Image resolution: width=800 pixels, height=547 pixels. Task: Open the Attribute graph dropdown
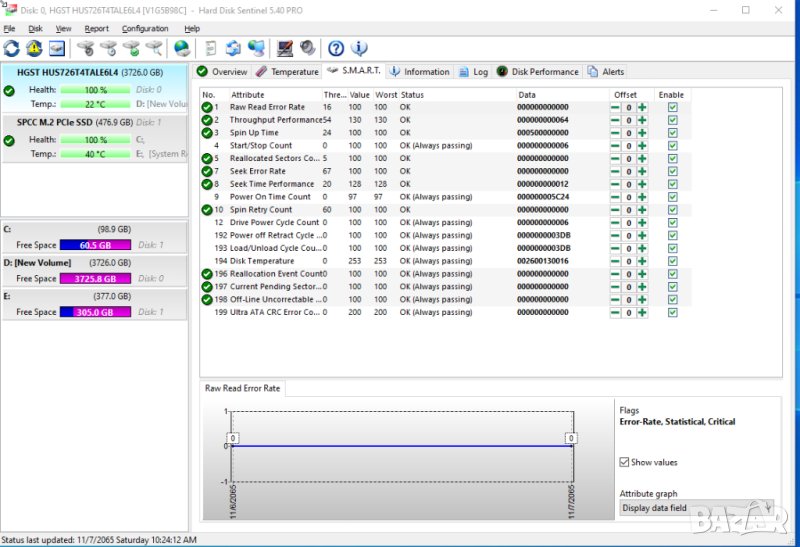coord(696,508)
